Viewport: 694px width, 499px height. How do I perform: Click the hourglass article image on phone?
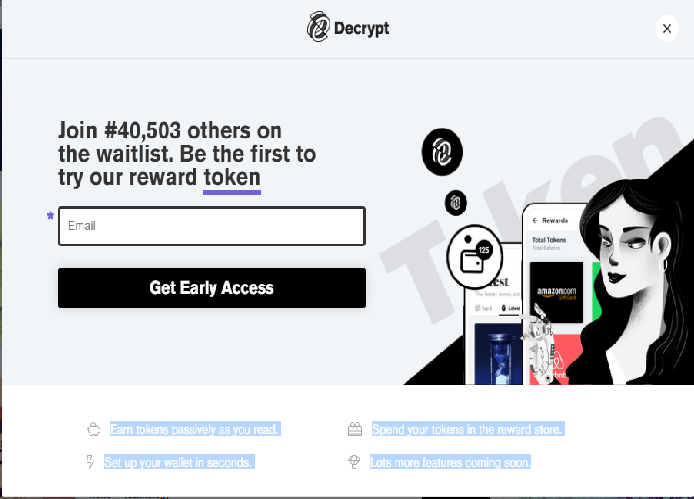tap(498, 354)
